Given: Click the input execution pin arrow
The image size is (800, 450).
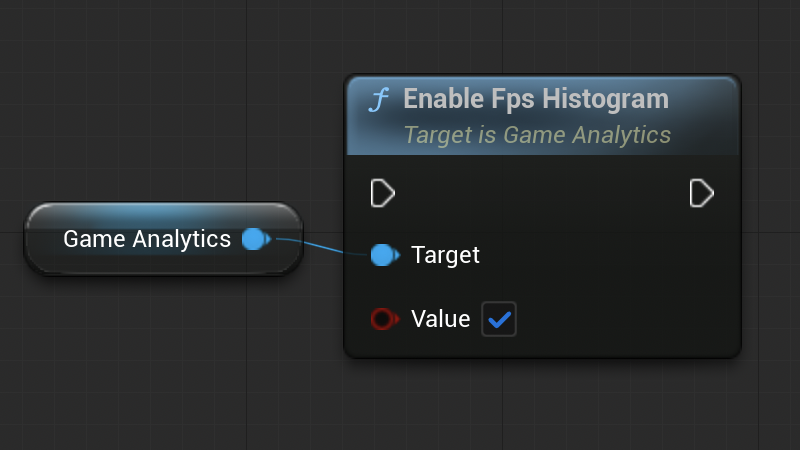Looking at the screenshot, I should 382,193.
